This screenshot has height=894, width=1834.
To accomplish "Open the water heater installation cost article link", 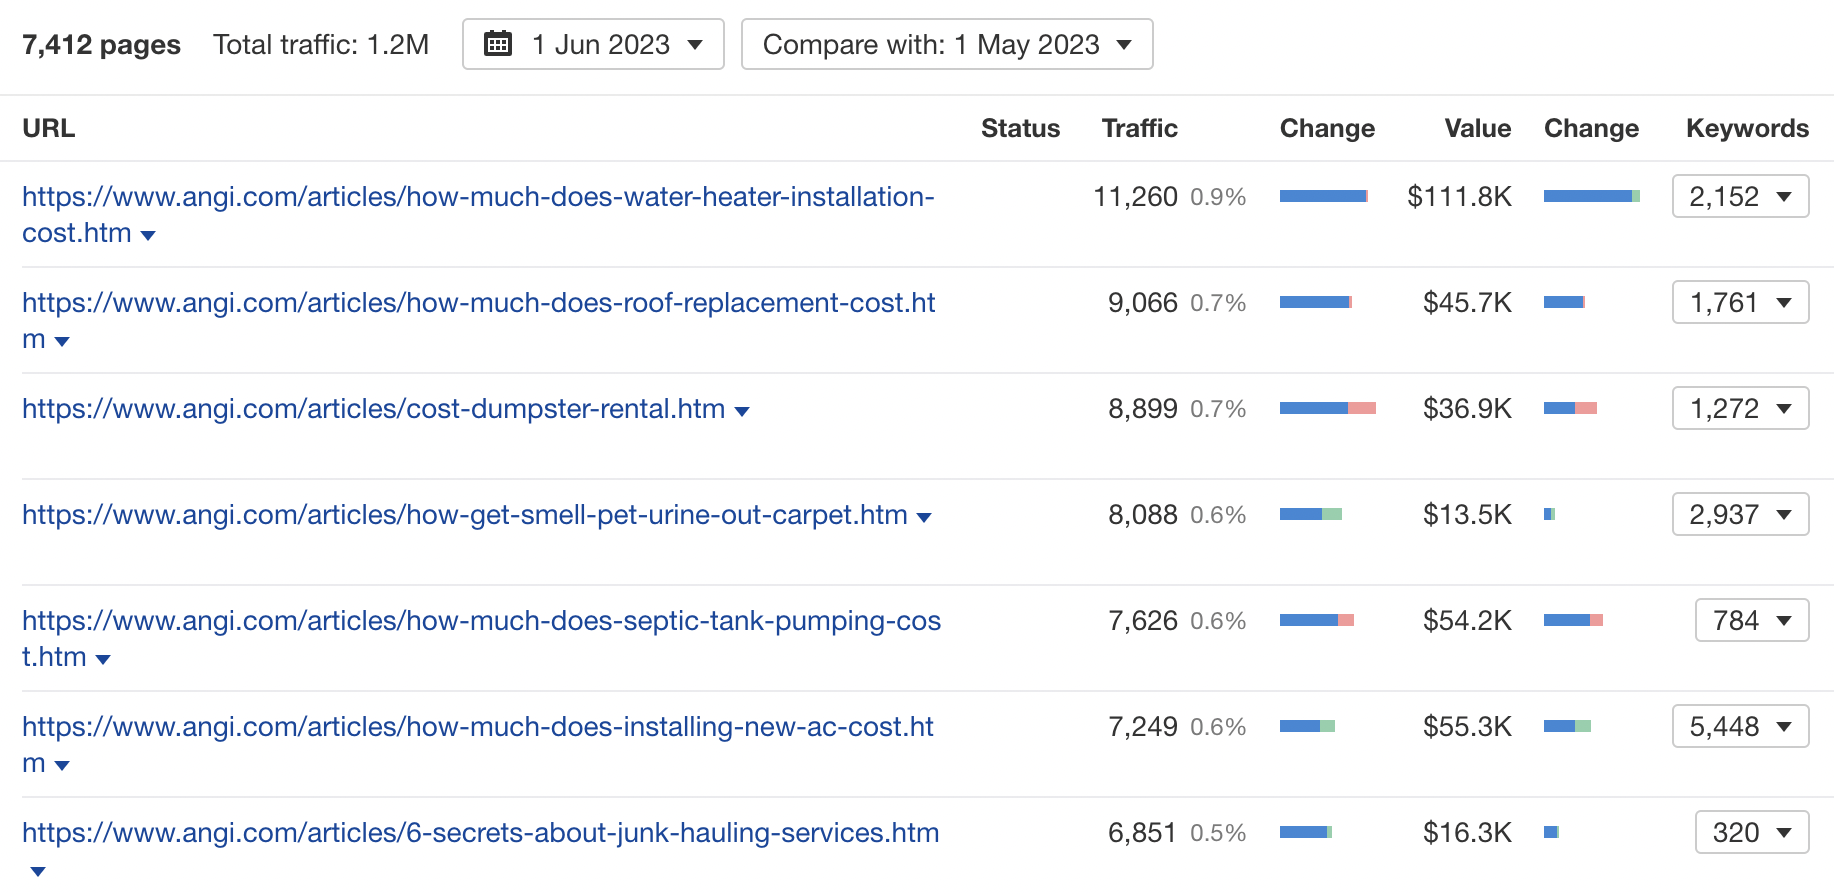I will coord(478,197).
